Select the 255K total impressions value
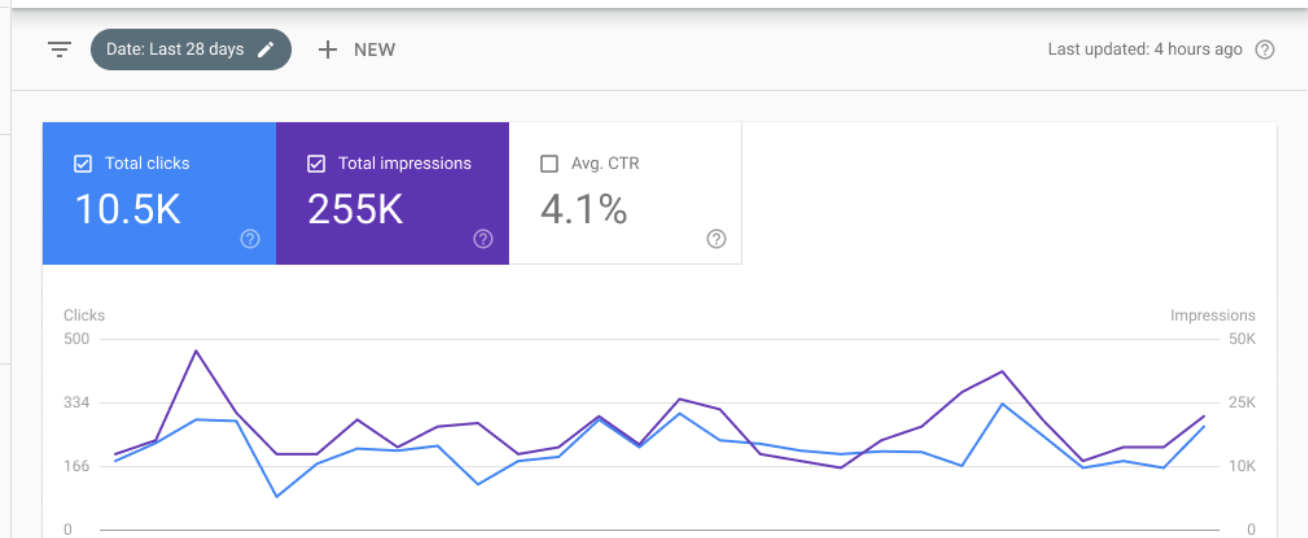The width and height of the screenshot is (1308, 538). tap(355, 209)
